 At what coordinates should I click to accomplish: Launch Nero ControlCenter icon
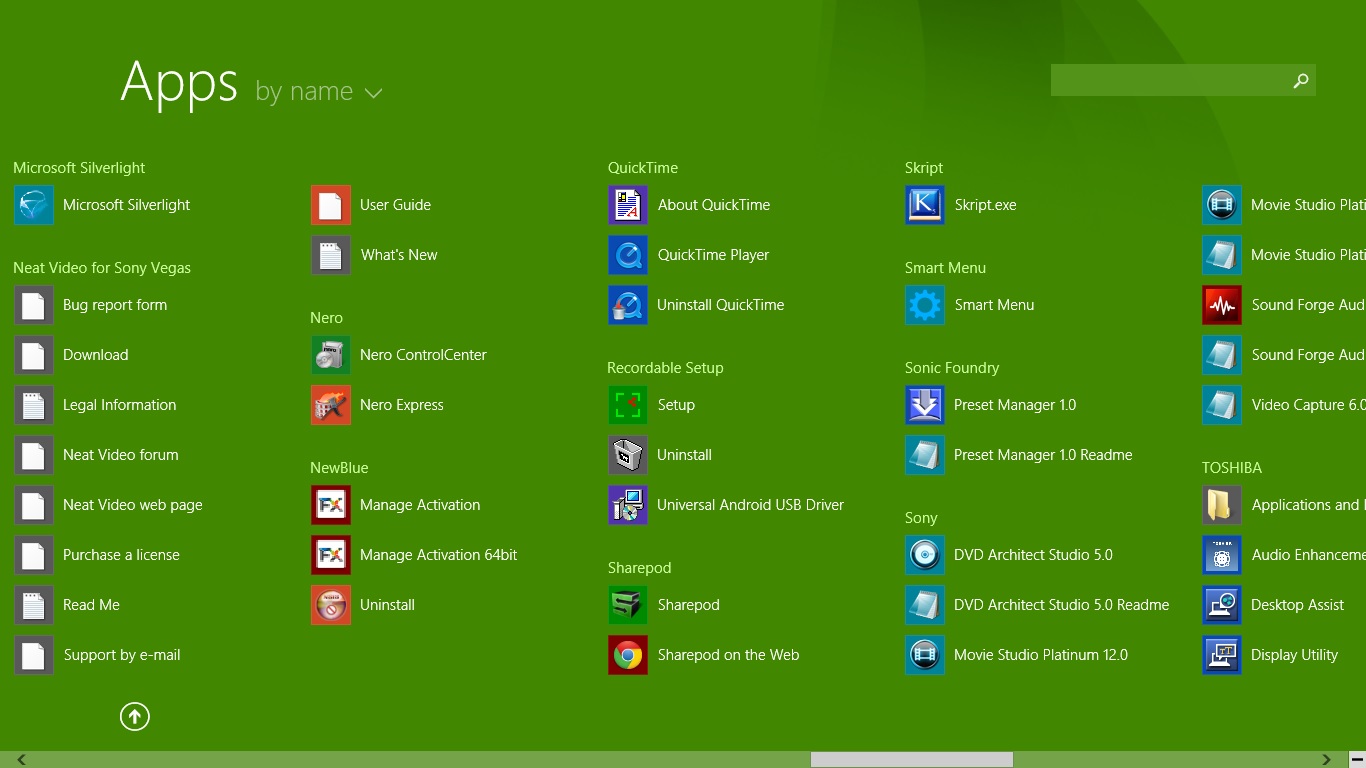(331, 355)
